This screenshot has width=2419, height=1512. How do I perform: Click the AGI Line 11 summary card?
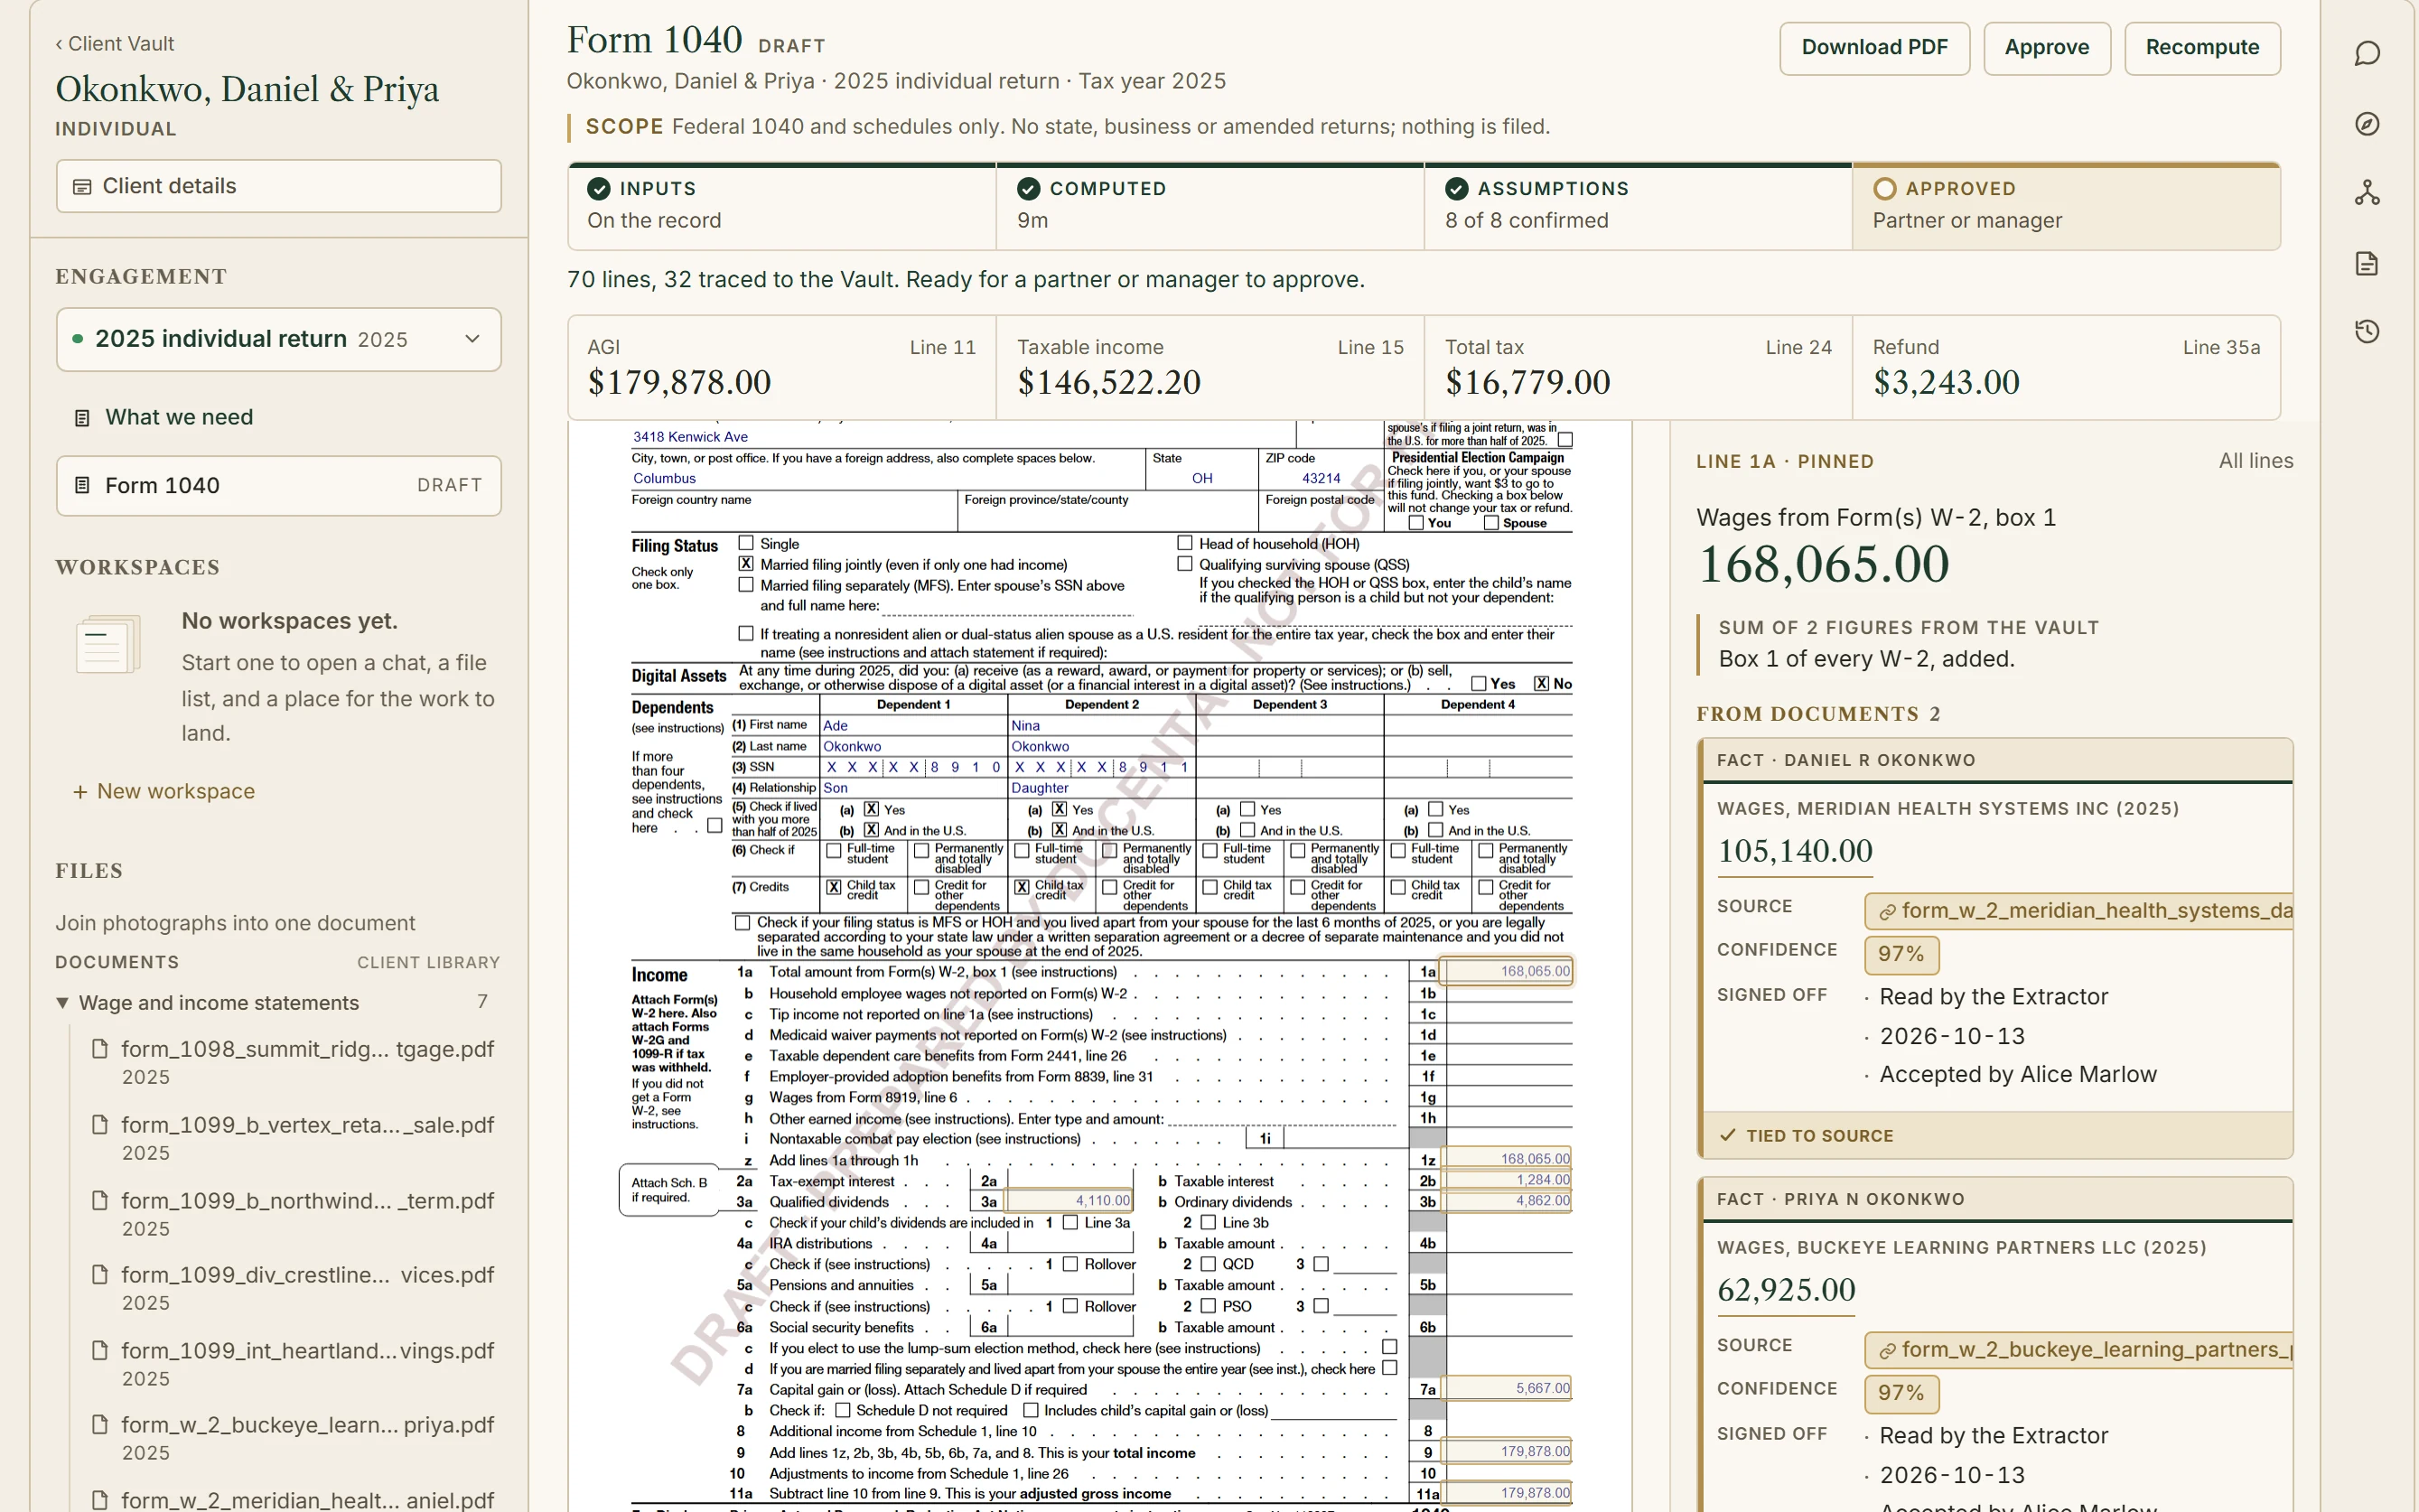pyautogui.click(x=782, y=368)
